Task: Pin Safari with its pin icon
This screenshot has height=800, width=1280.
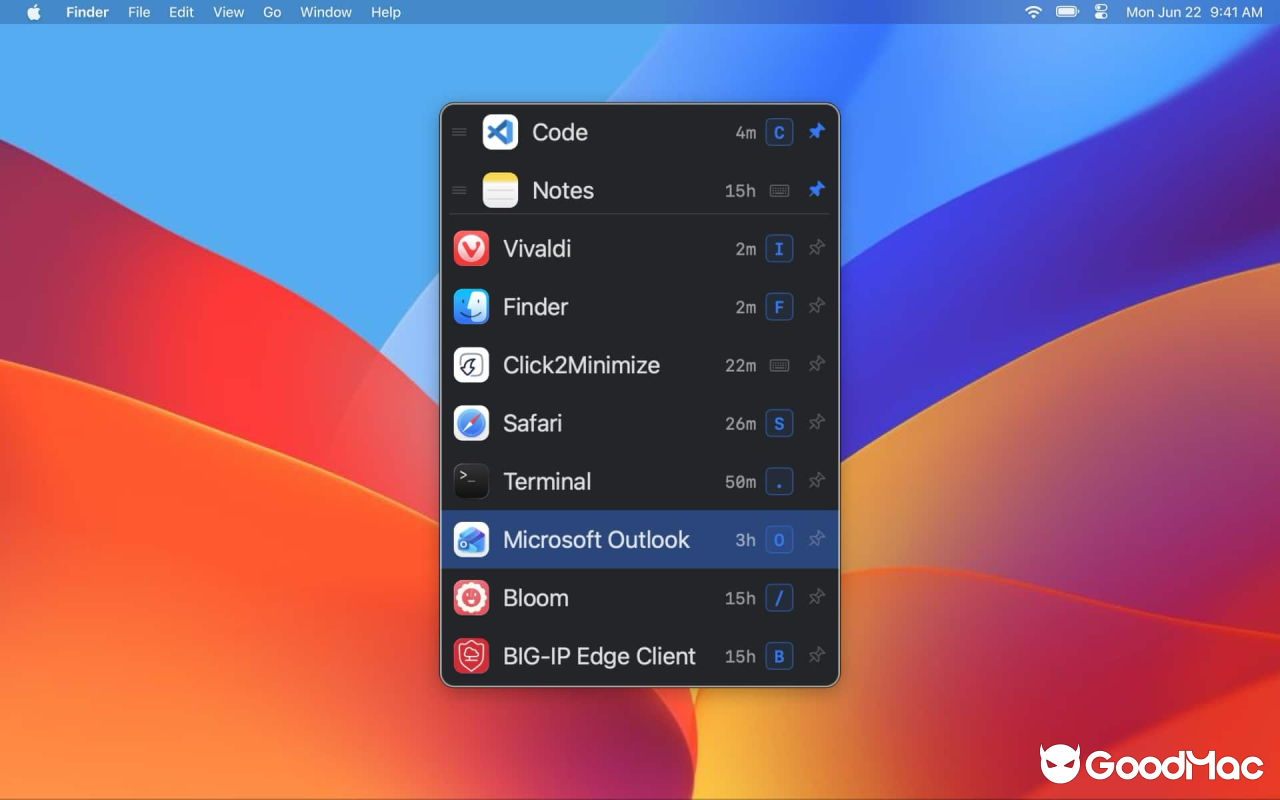Action: point(817,422)
